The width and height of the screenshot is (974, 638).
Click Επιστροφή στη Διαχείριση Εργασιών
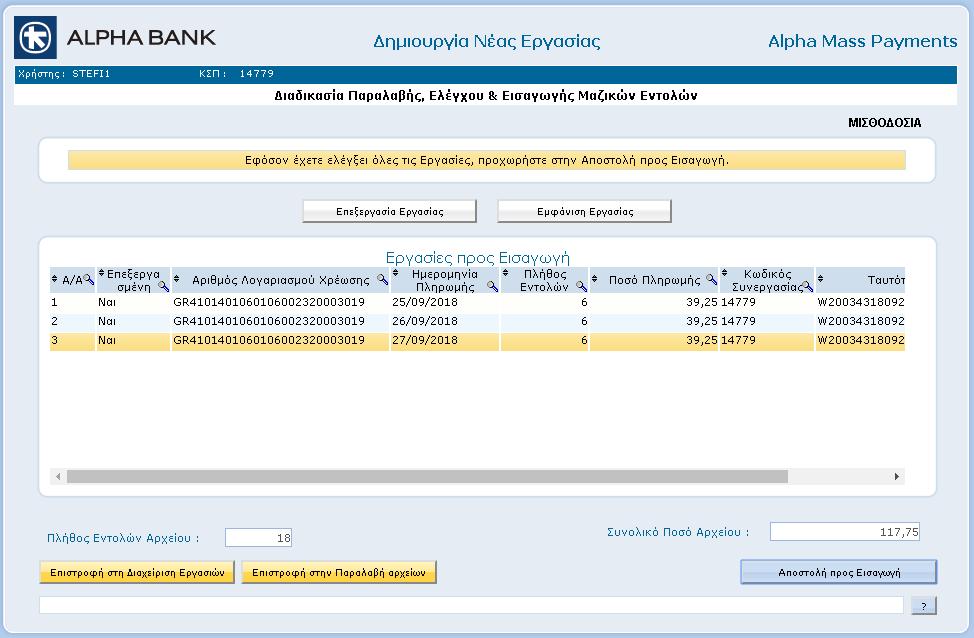pos(137,572)
